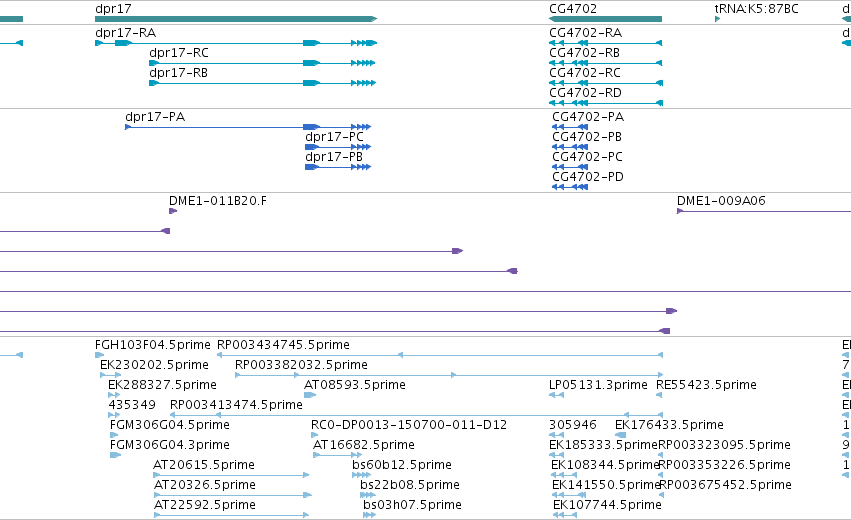
Task: Click the RC0-DP0013-150700-011-D12 label
Action: click(x=409, y=425)
